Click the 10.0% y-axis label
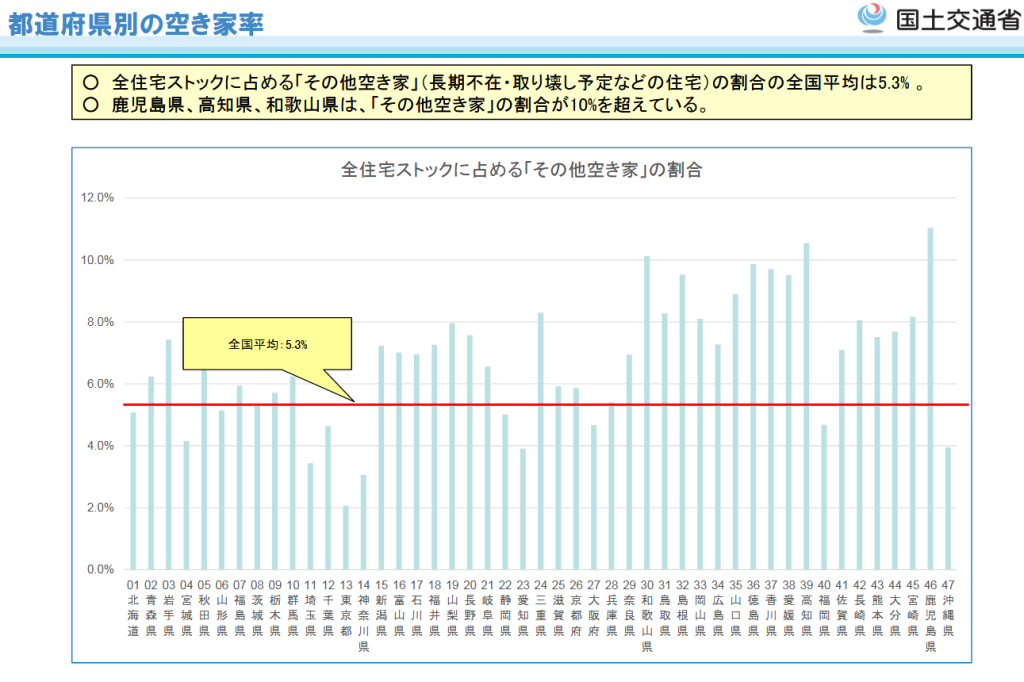Screen dimensions: 1024x682 point(97,260)
